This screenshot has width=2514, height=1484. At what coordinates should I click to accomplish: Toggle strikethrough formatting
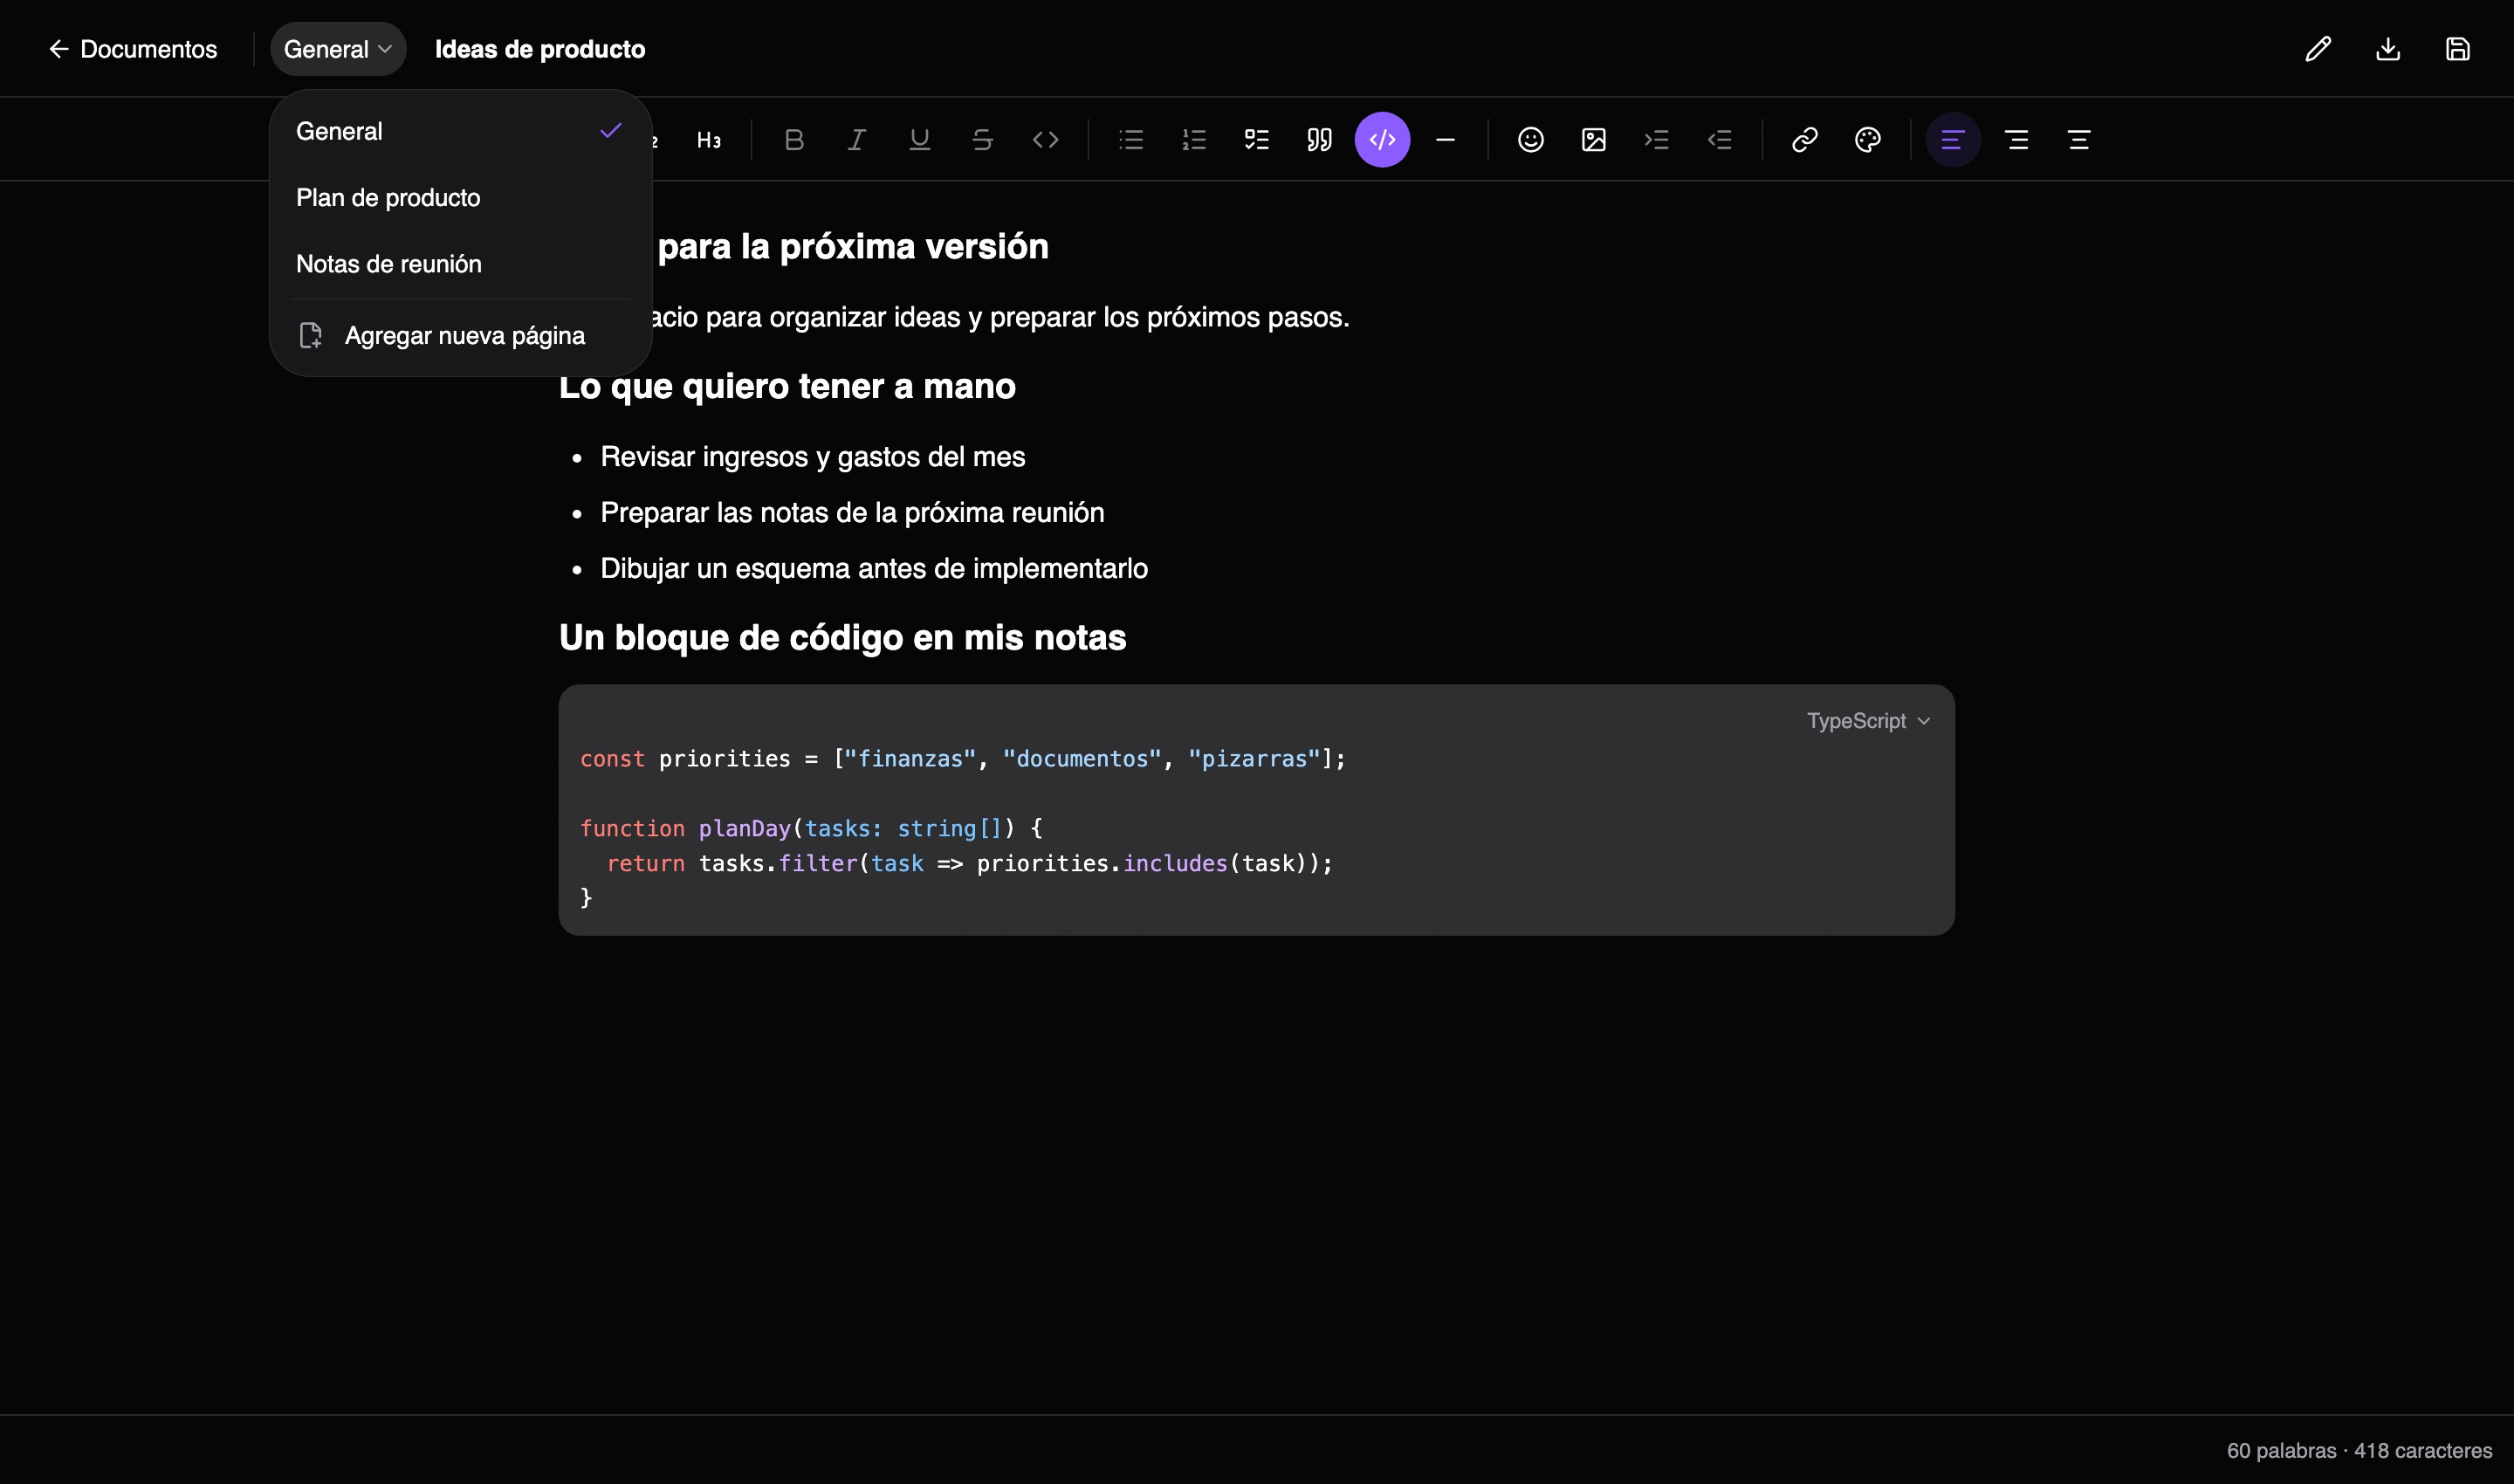(x=982, y=140)
